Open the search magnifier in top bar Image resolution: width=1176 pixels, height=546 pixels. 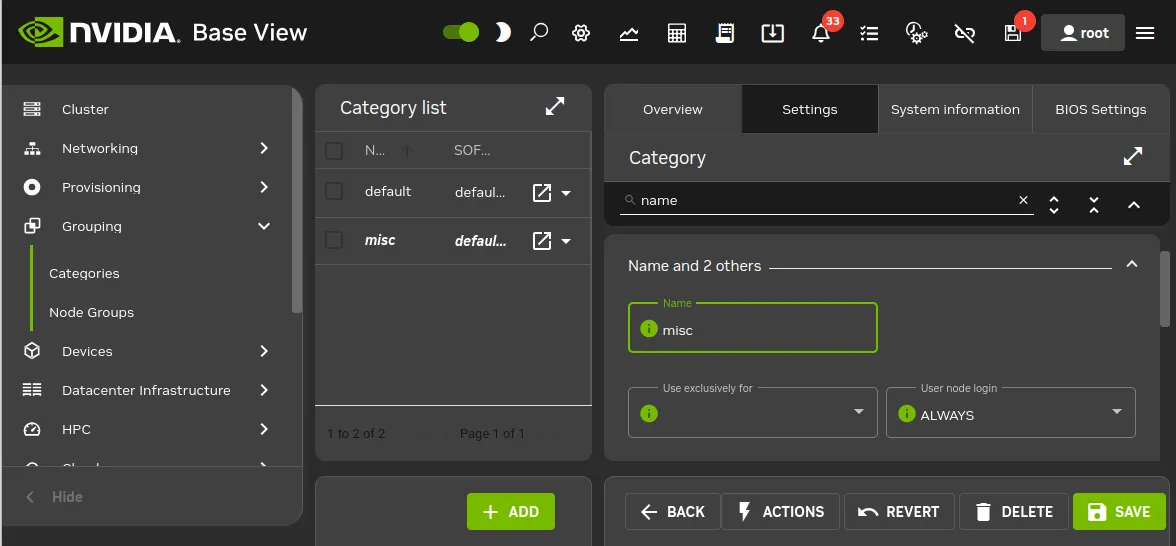(x=538, y=33)
